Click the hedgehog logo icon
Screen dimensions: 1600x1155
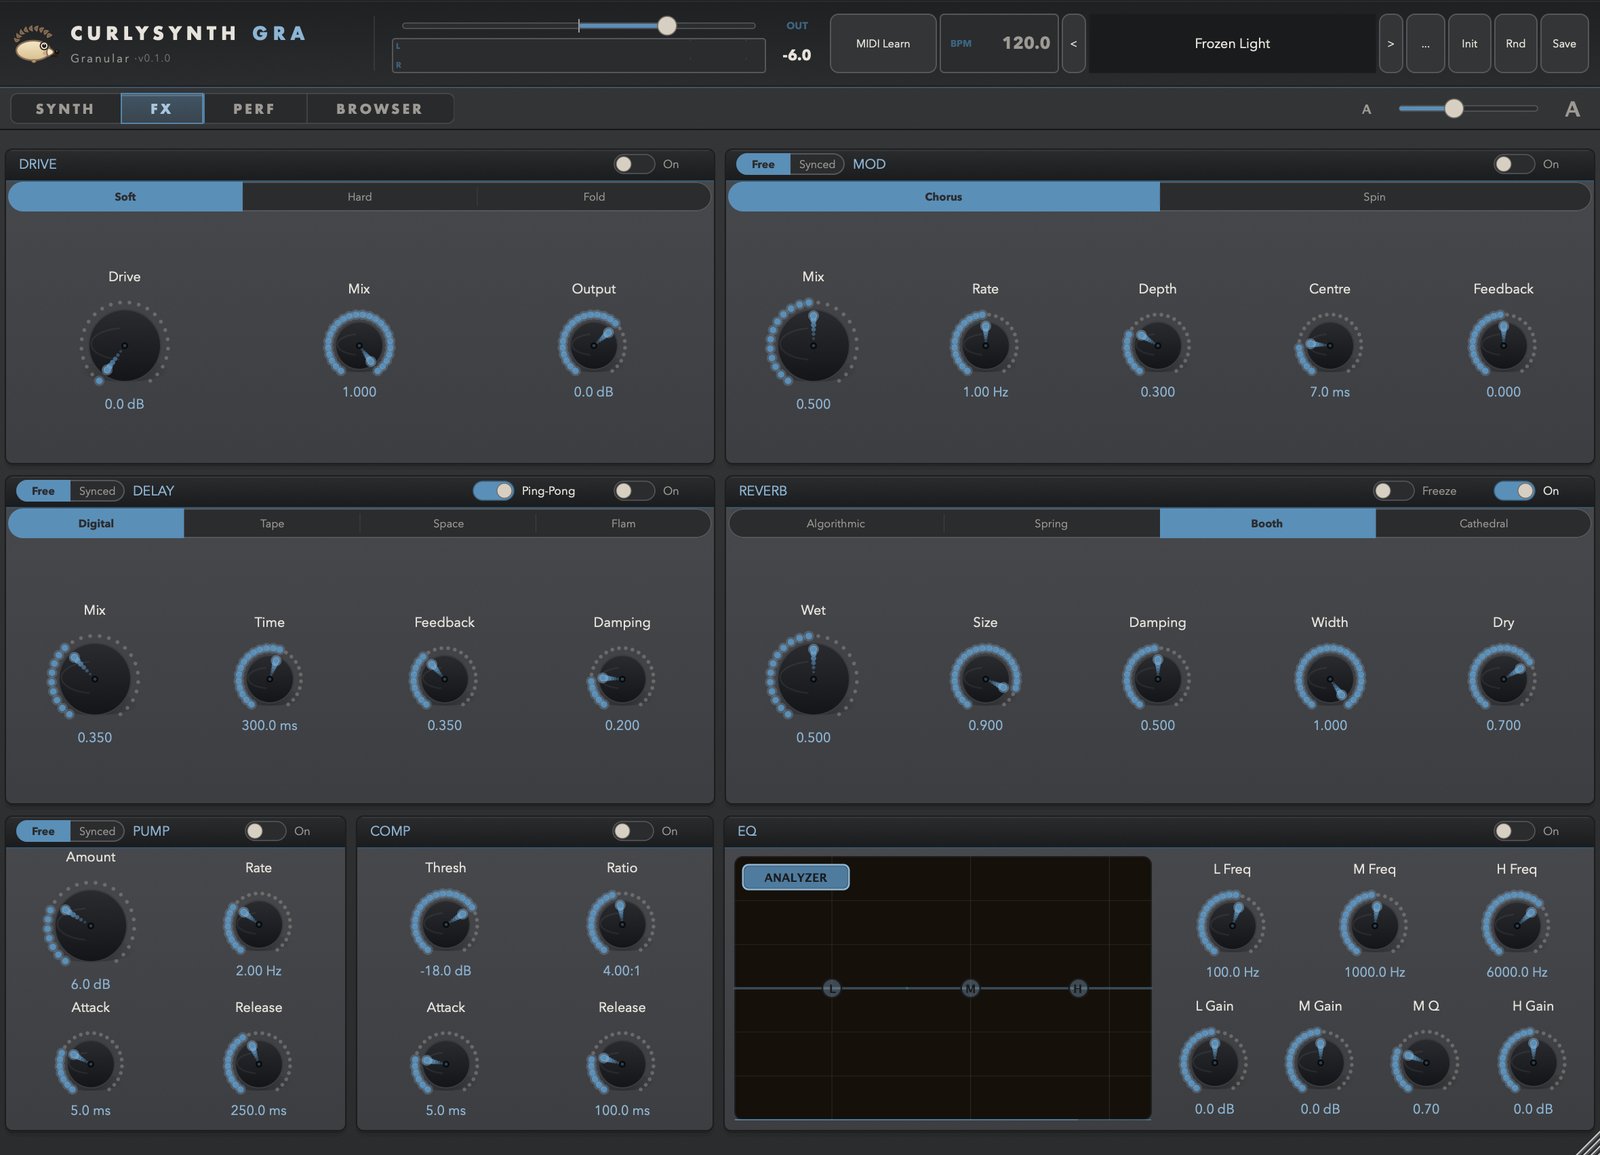pyautogui.click(x=34, y=44)
